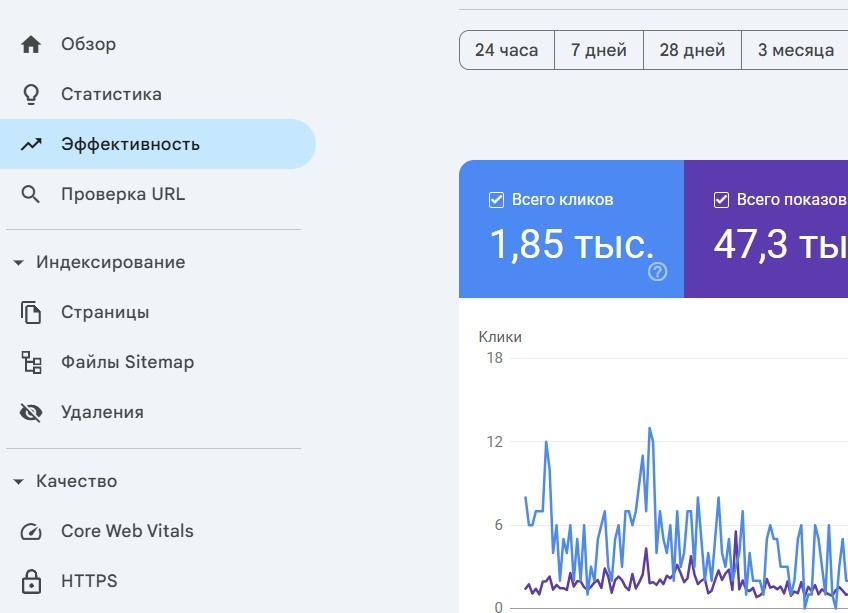The height and width of the screenshot is (613, 848).
Task: Toggle the Всего показов checkbox
Action: [x=721, y=200]
